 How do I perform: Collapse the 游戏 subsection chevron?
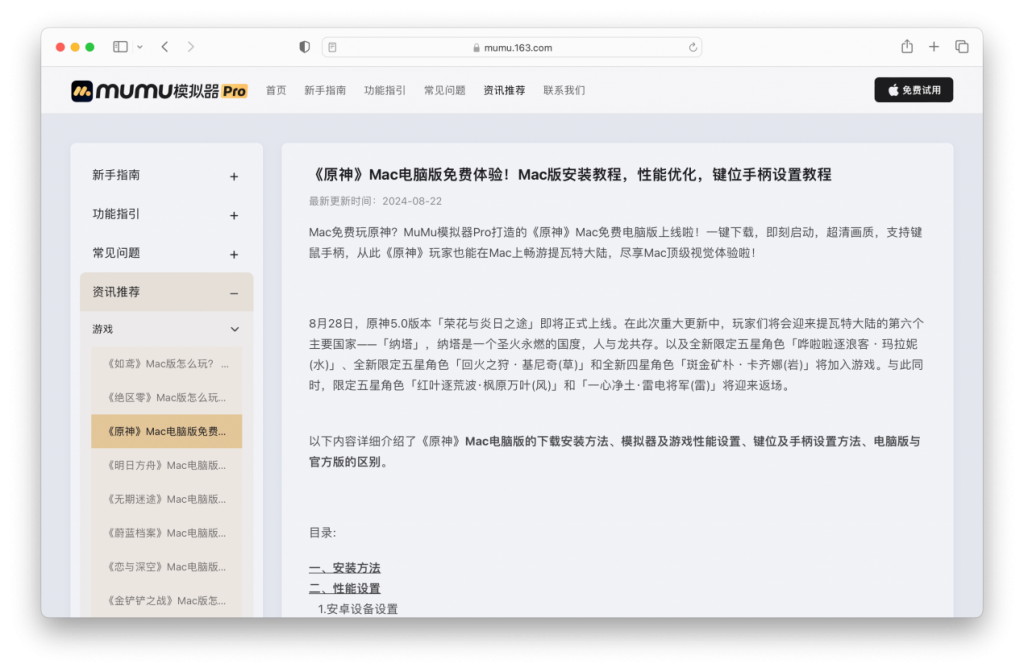pyautogui.click(x=234, y=330)
